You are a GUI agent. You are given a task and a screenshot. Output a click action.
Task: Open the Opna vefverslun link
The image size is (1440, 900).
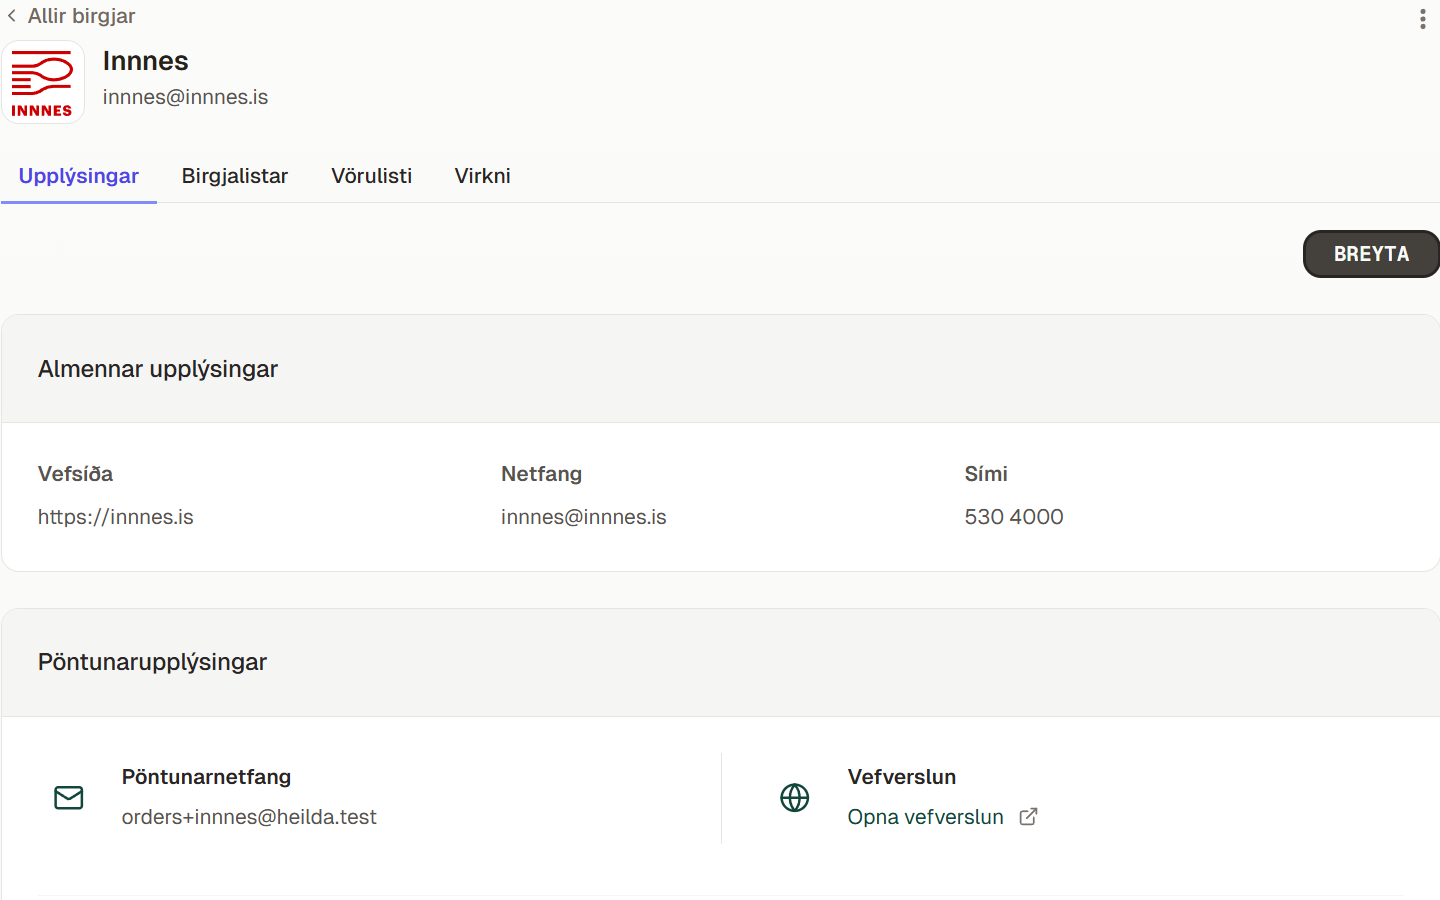tap(926, 817)
